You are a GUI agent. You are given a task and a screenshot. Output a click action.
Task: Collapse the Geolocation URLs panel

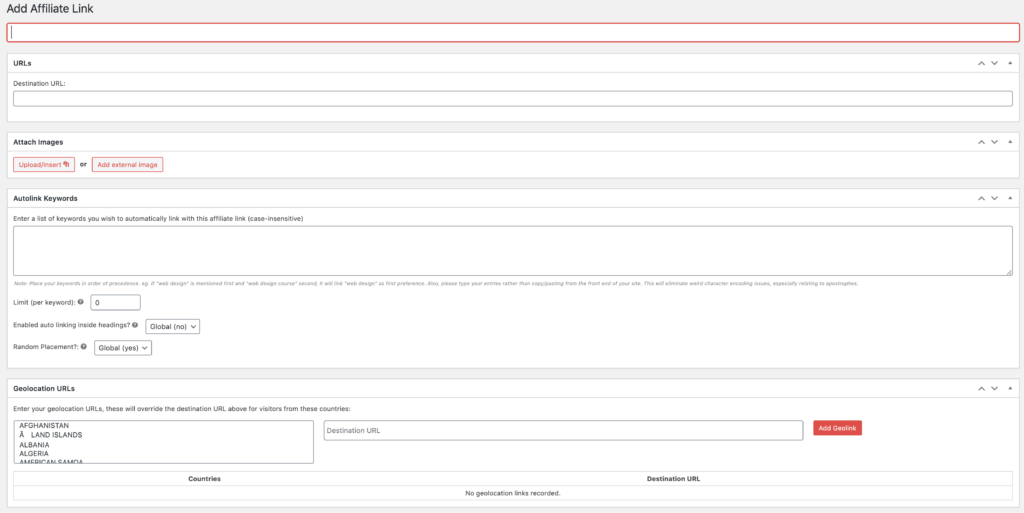[x=1010, y=388]
